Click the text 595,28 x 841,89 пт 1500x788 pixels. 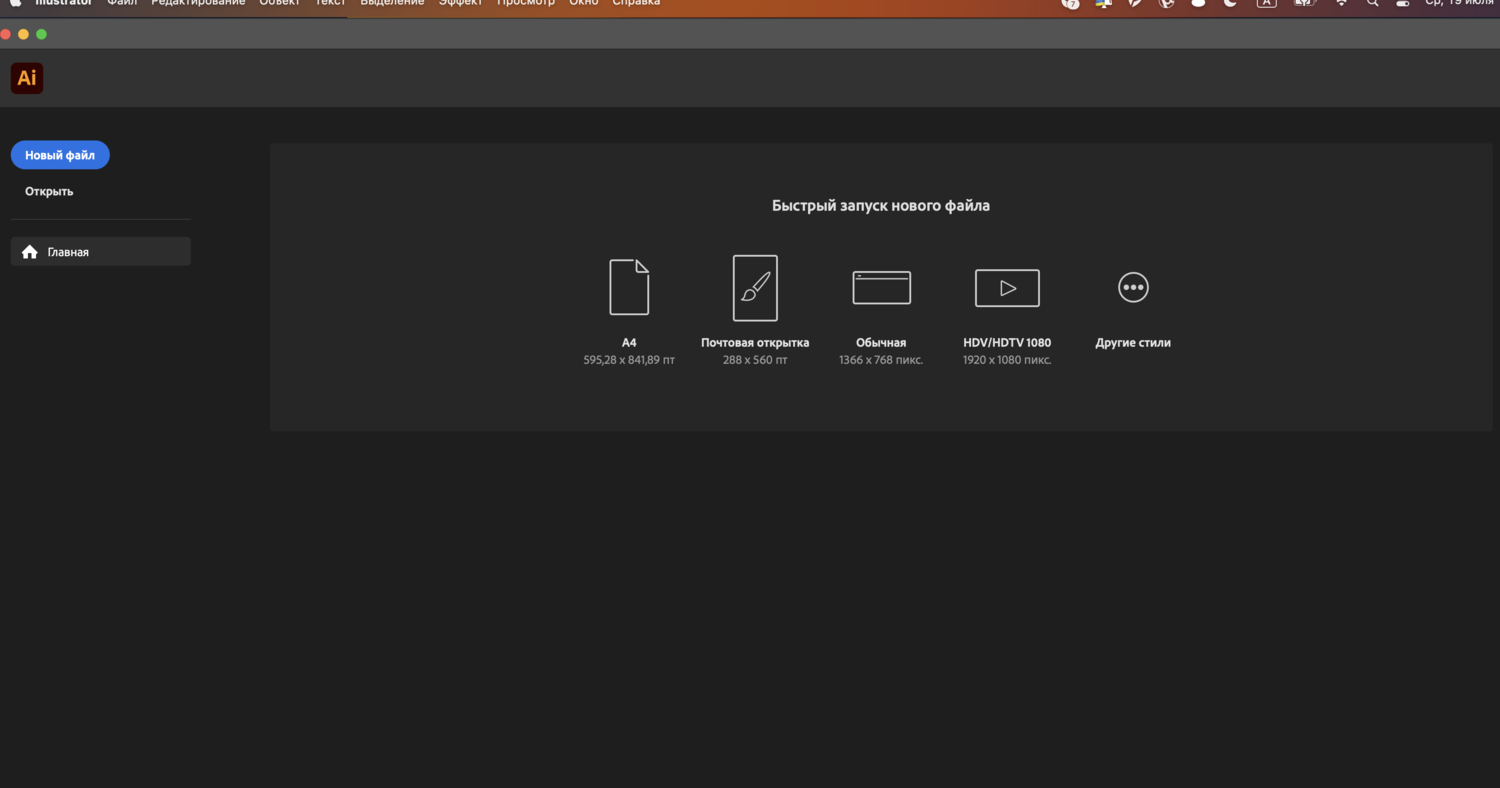629,360
